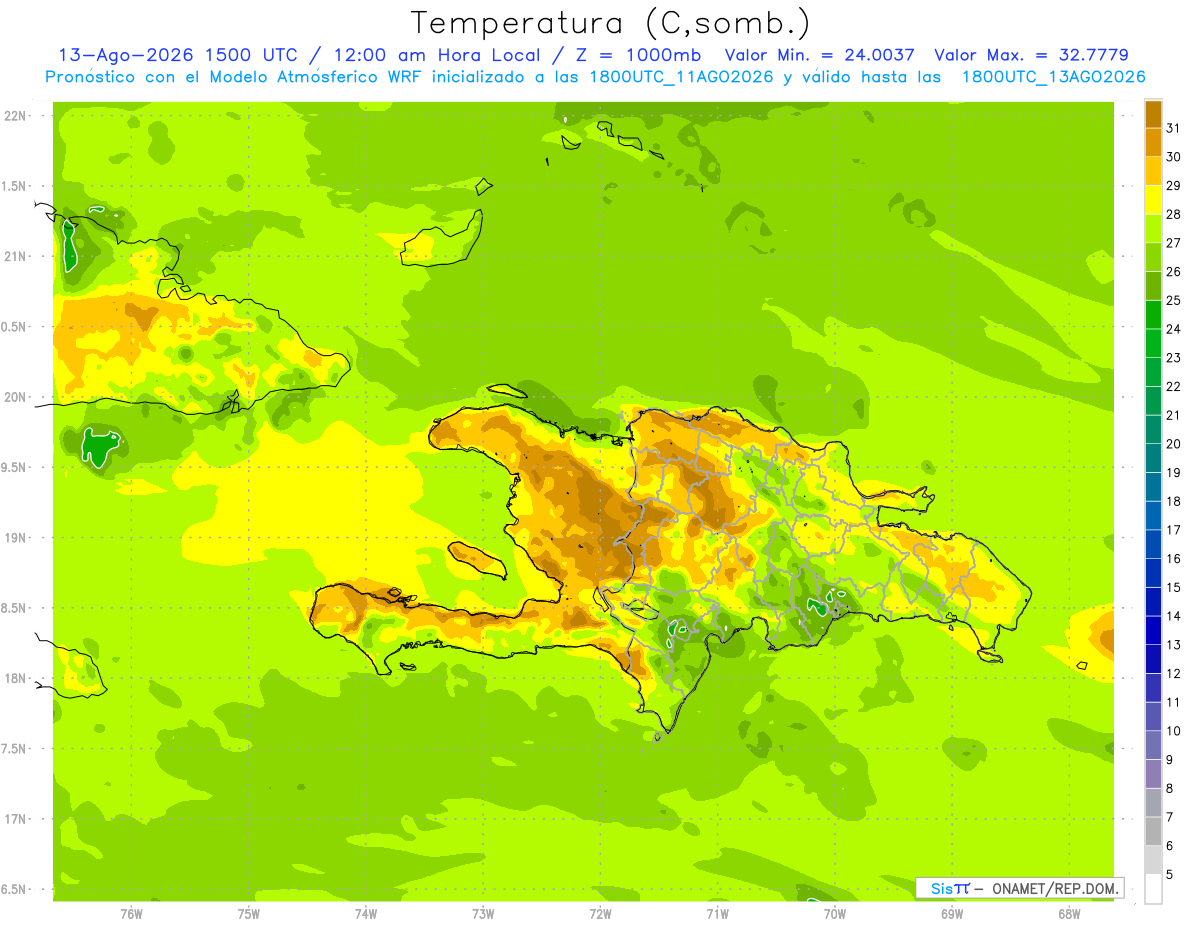Click legend value label 31

(x=1173, y=128)
